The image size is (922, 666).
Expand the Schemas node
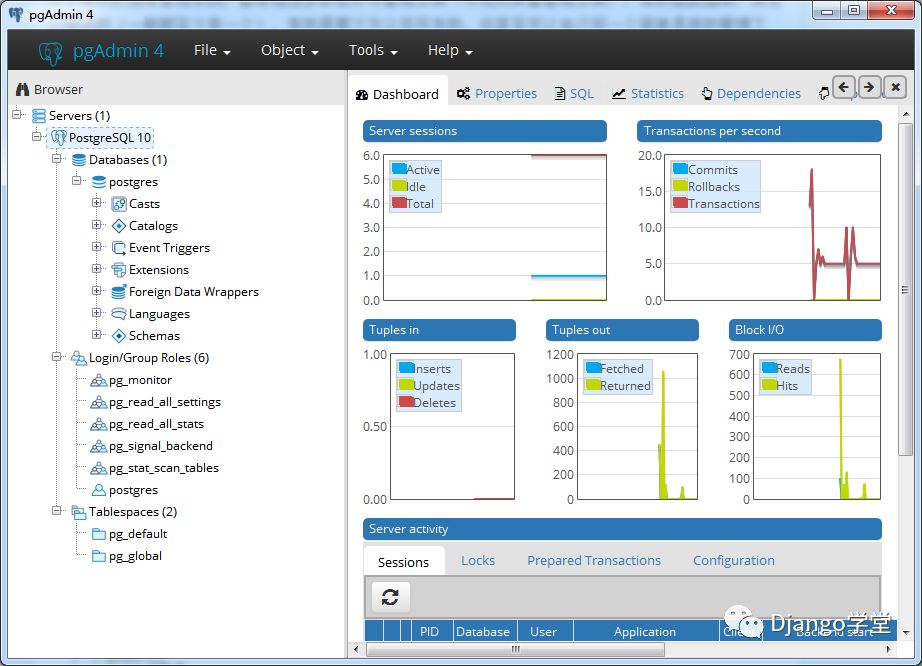[97, 334]
